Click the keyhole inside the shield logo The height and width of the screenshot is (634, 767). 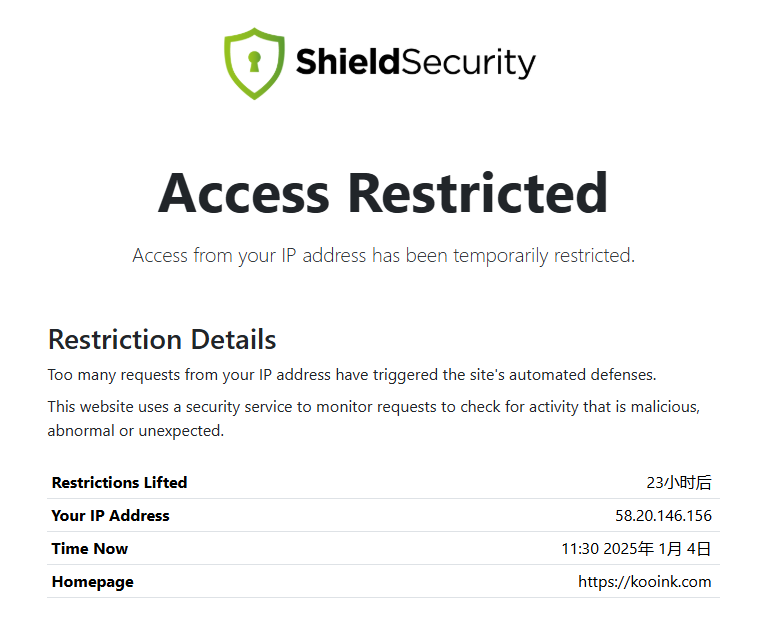point(254,61)
